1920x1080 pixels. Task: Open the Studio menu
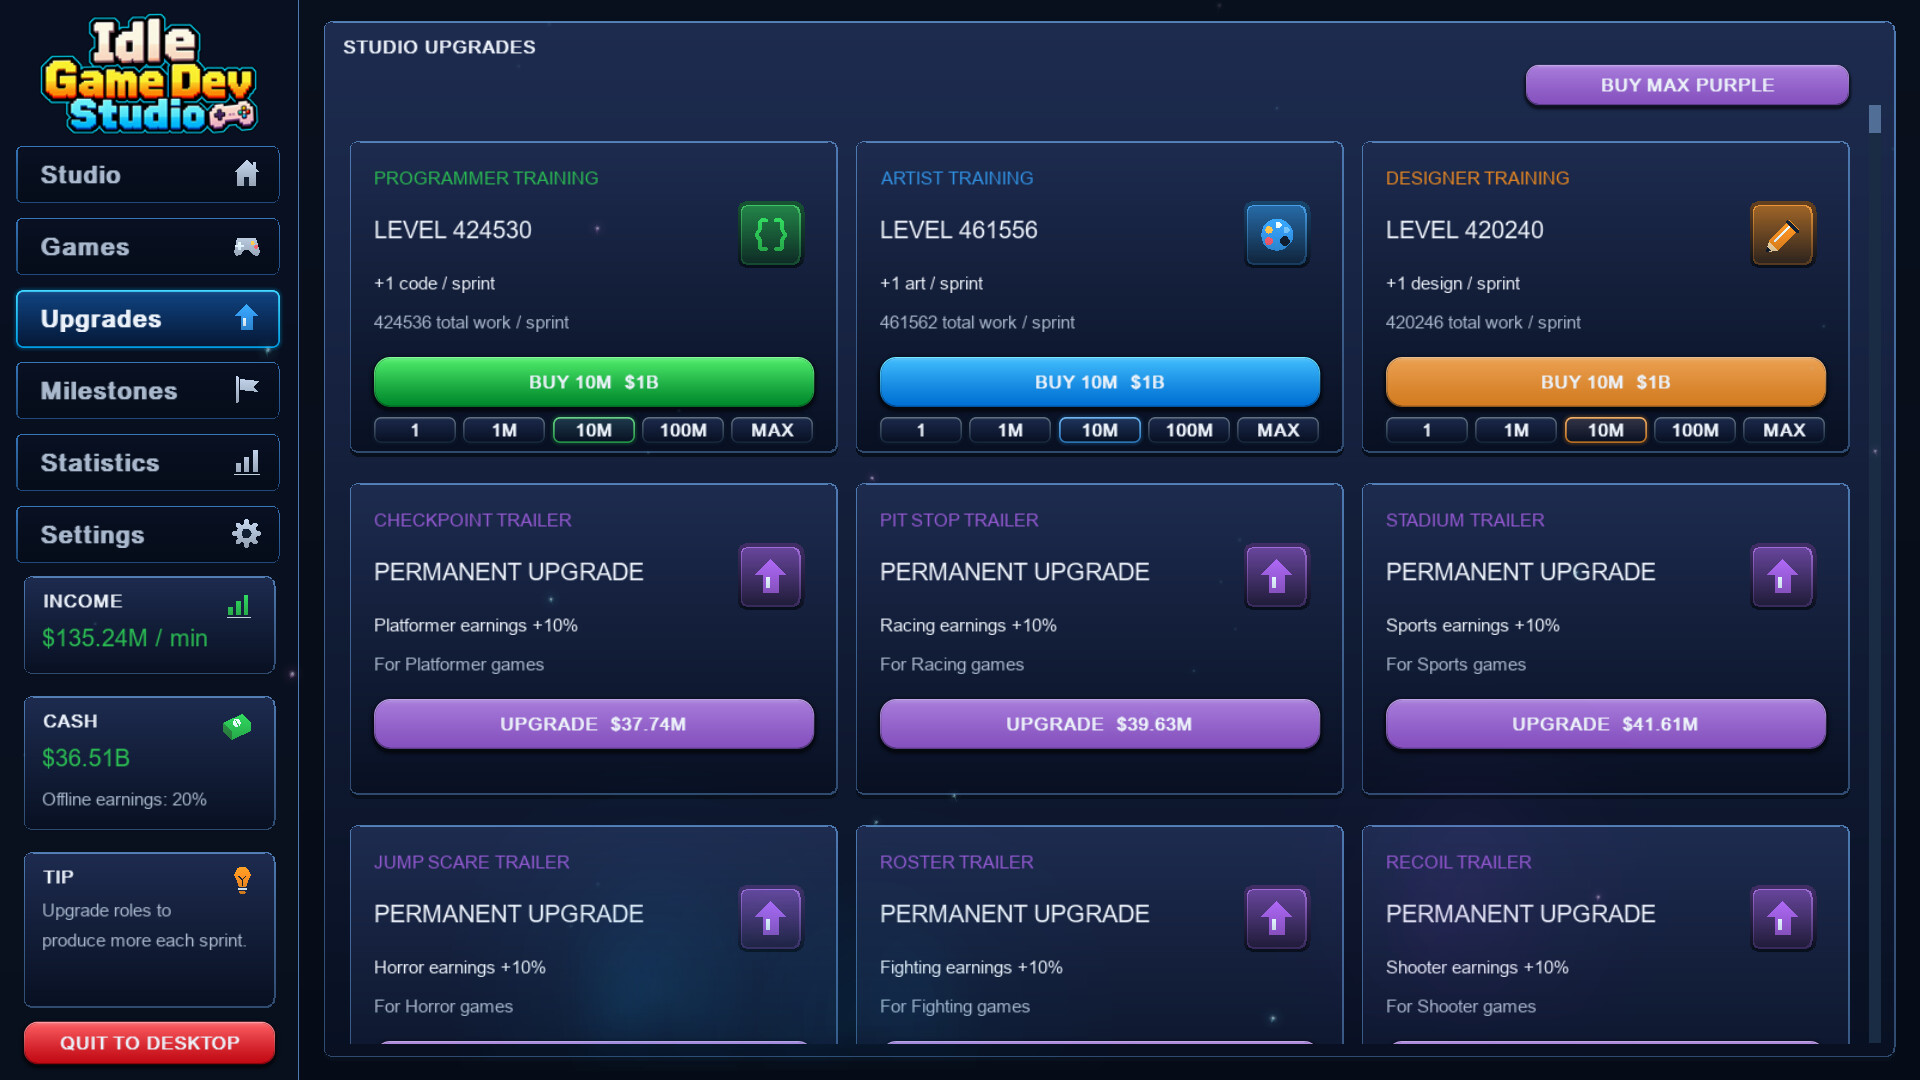coord(148,175)
